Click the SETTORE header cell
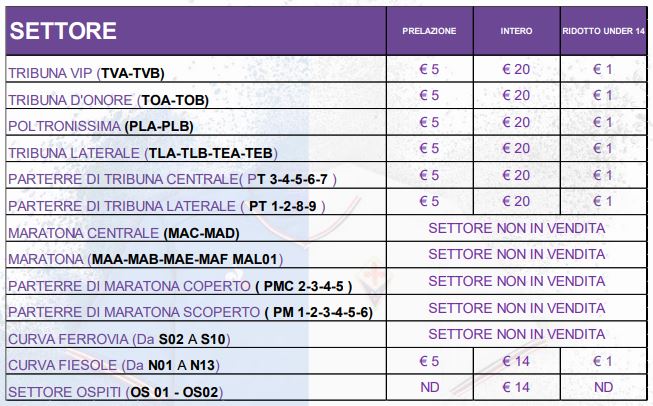The width and height of the screenshot is (653, 406). (x=63, y=32)
